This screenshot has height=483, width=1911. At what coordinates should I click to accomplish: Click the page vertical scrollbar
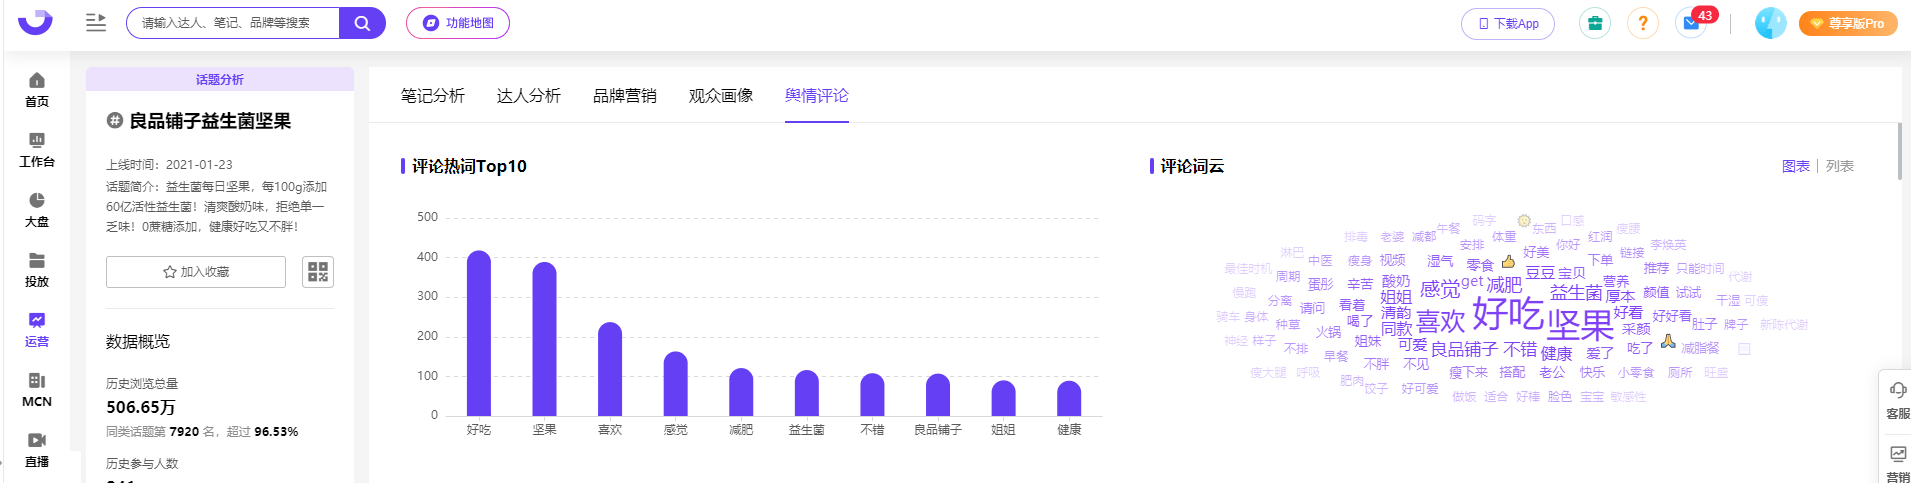1899,151
